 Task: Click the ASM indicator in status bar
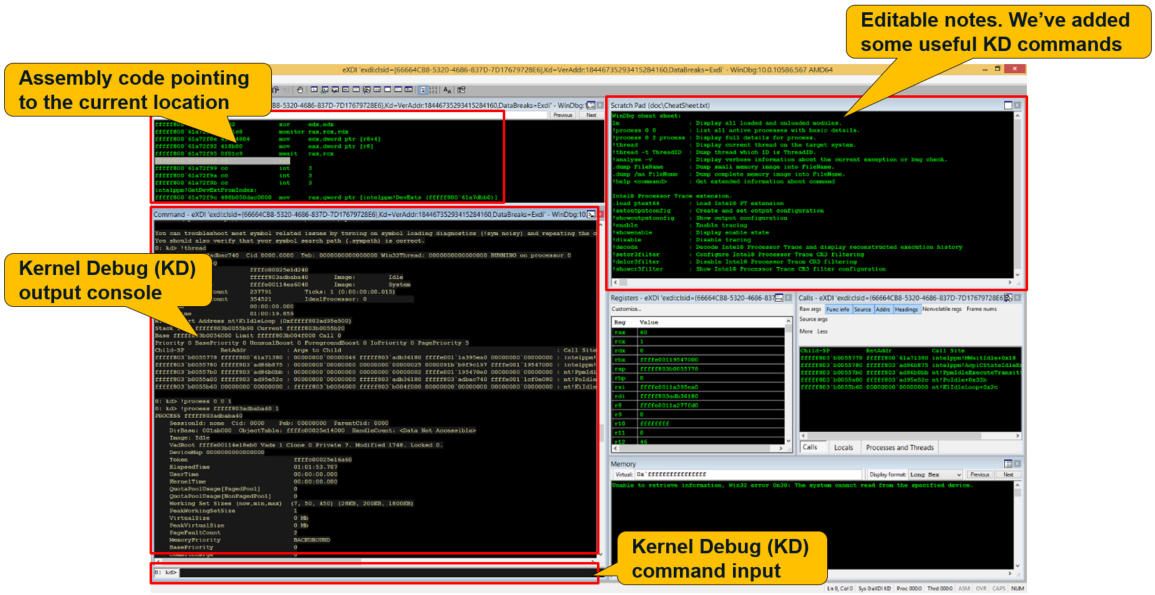963,589
